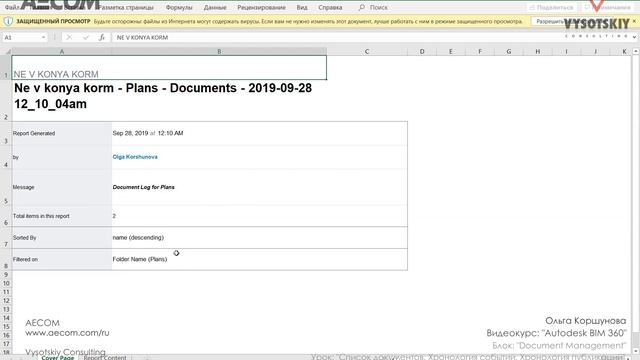This screenshot has width=640, height=360.
Task: Click the search magnifier icon
Action: tap(361, 7)
